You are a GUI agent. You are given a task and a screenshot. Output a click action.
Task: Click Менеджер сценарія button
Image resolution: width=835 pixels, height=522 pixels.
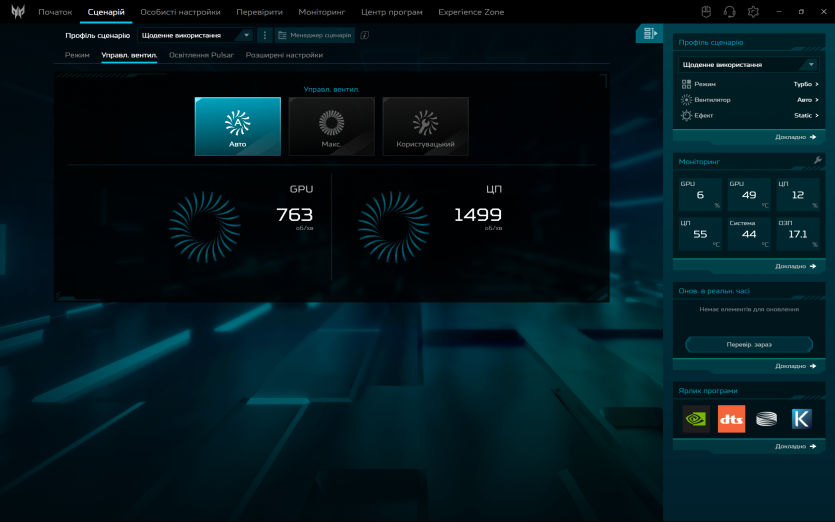315,35
